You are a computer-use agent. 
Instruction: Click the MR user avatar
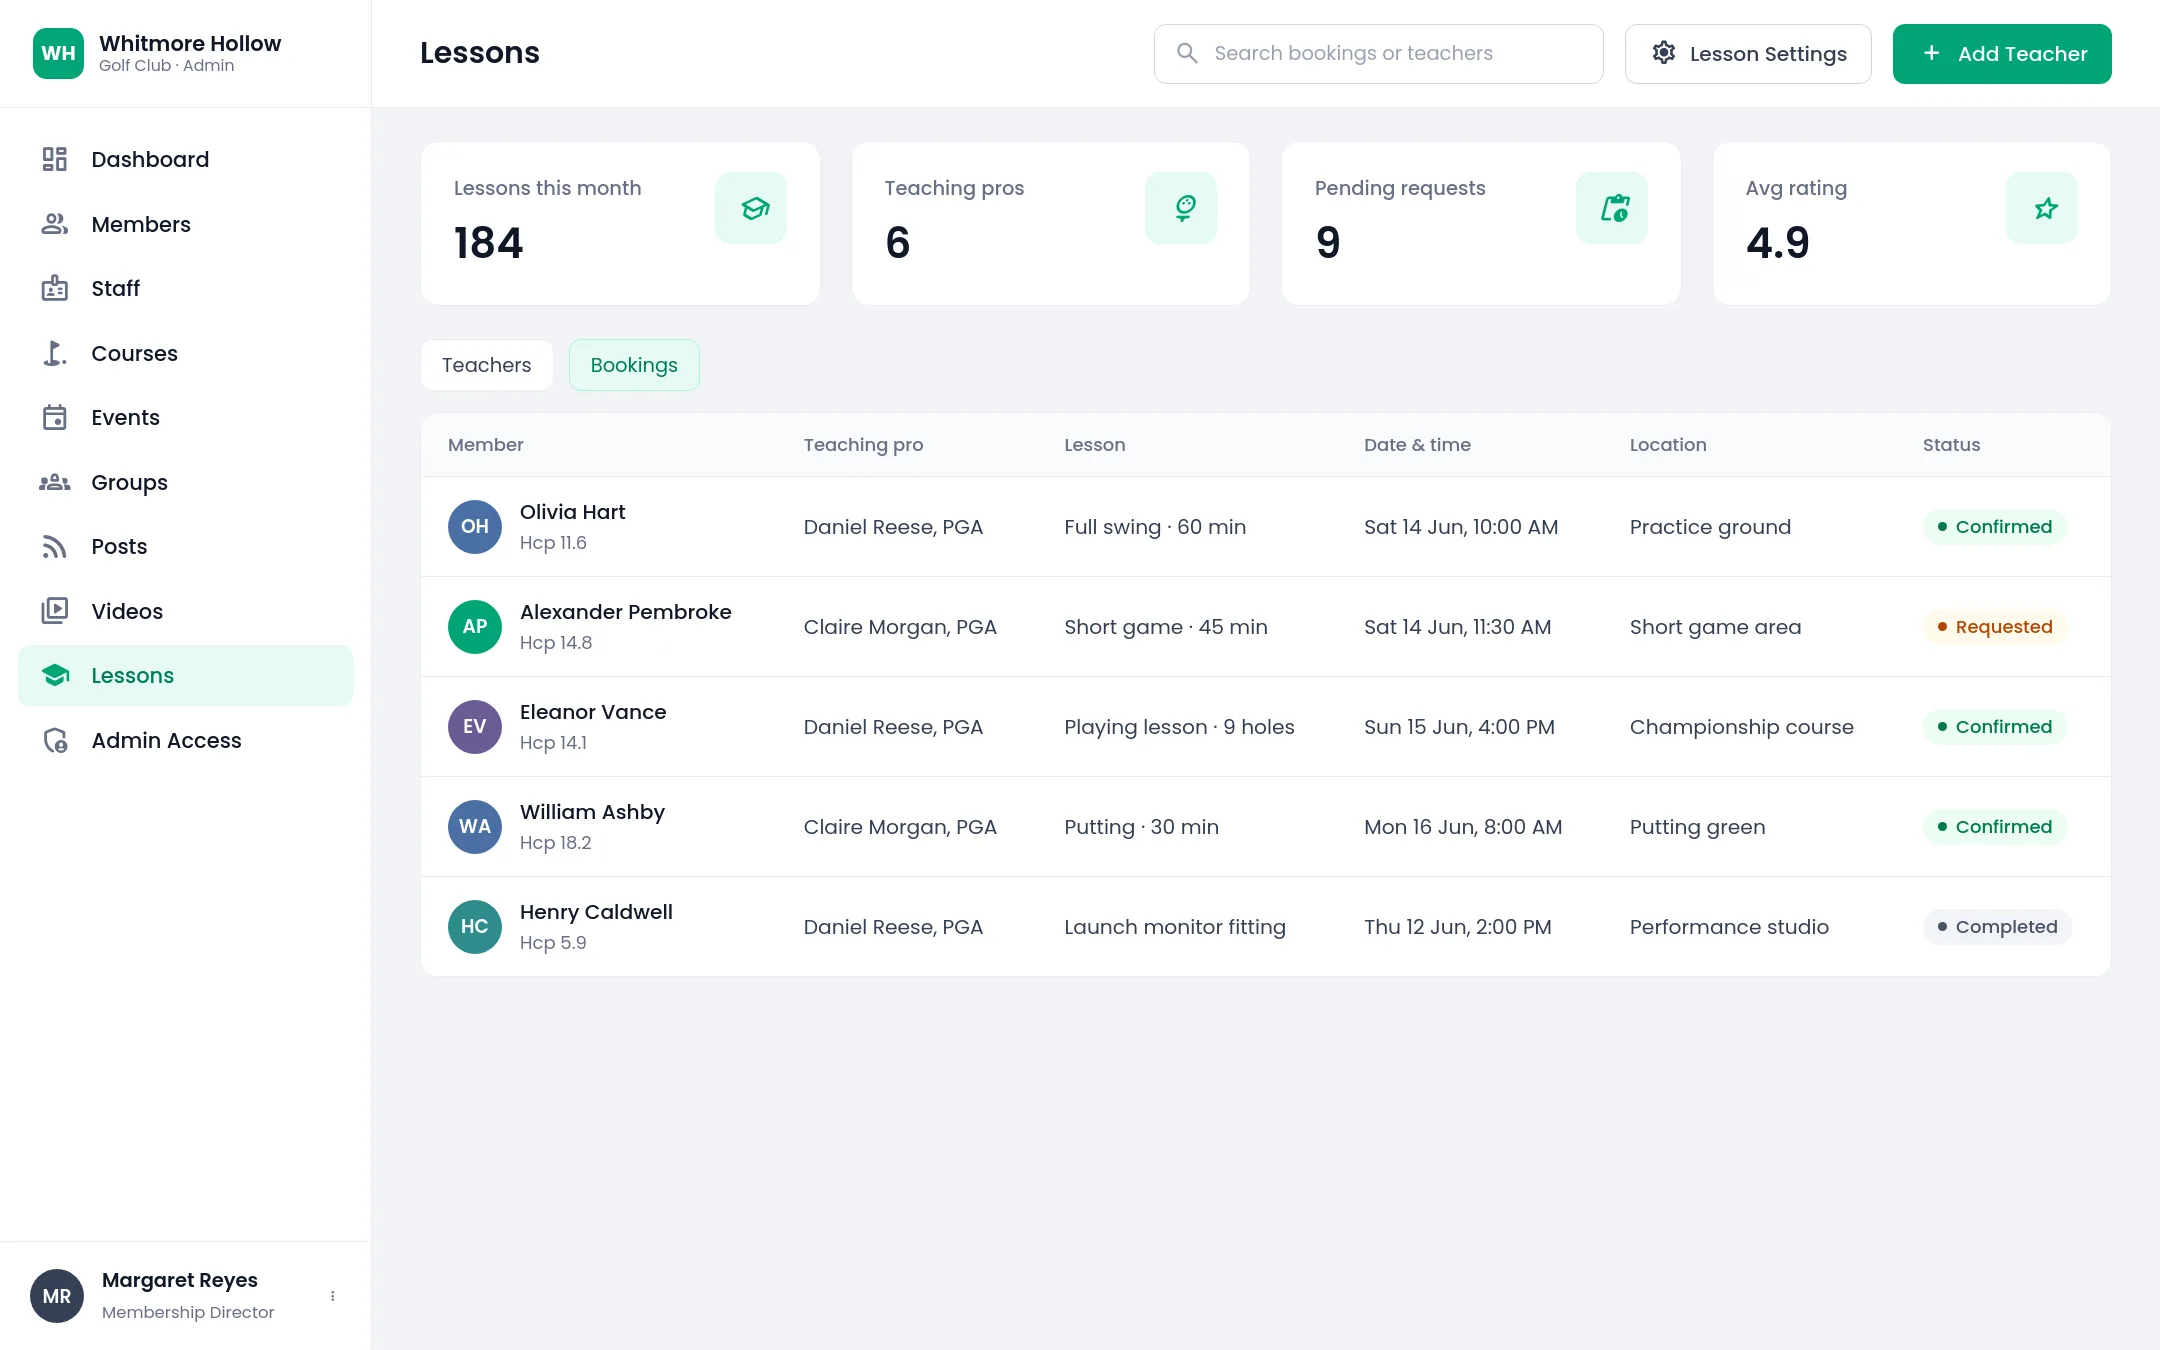pos(57,1296)
